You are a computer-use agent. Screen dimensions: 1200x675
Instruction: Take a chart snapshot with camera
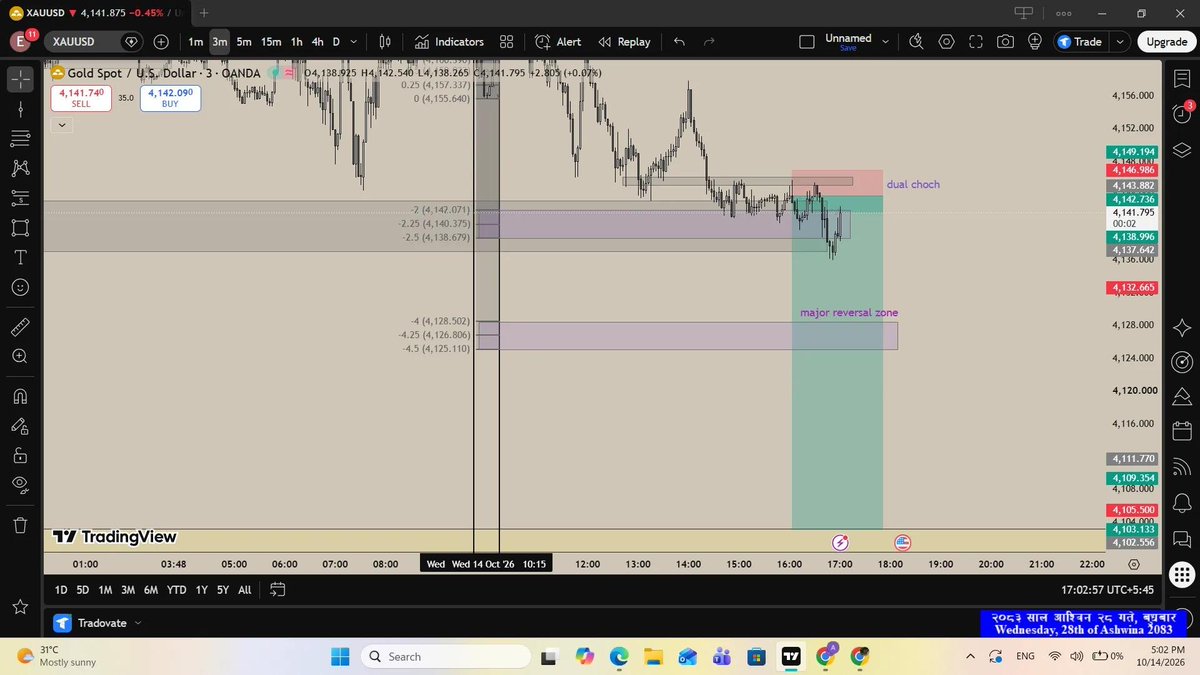tap(1005, 42)
